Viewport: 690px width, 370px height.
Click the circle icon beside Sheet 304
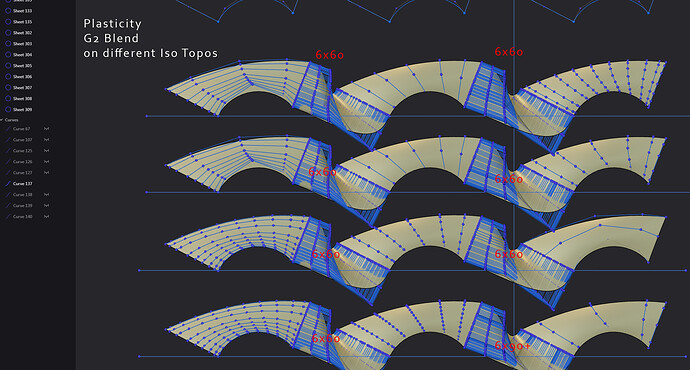click(8, 55)
